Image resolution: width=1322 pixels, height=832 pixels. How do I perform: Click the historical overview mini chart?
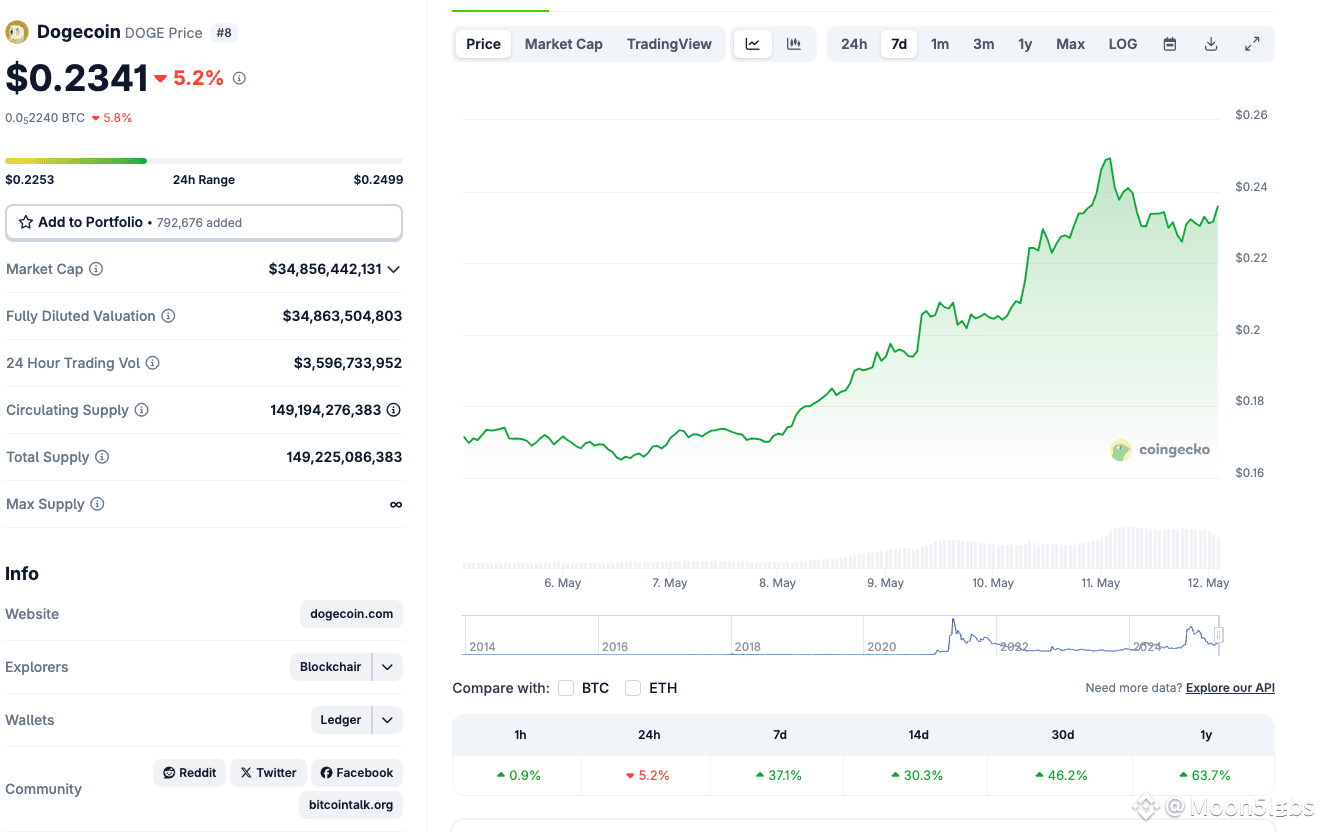coord(841,635)
